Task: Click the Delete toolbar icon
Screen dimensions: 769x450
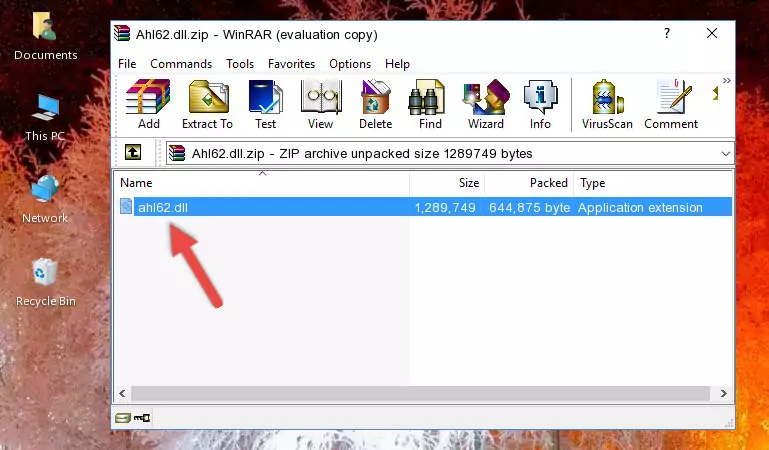Action: [x=376, y=104]
